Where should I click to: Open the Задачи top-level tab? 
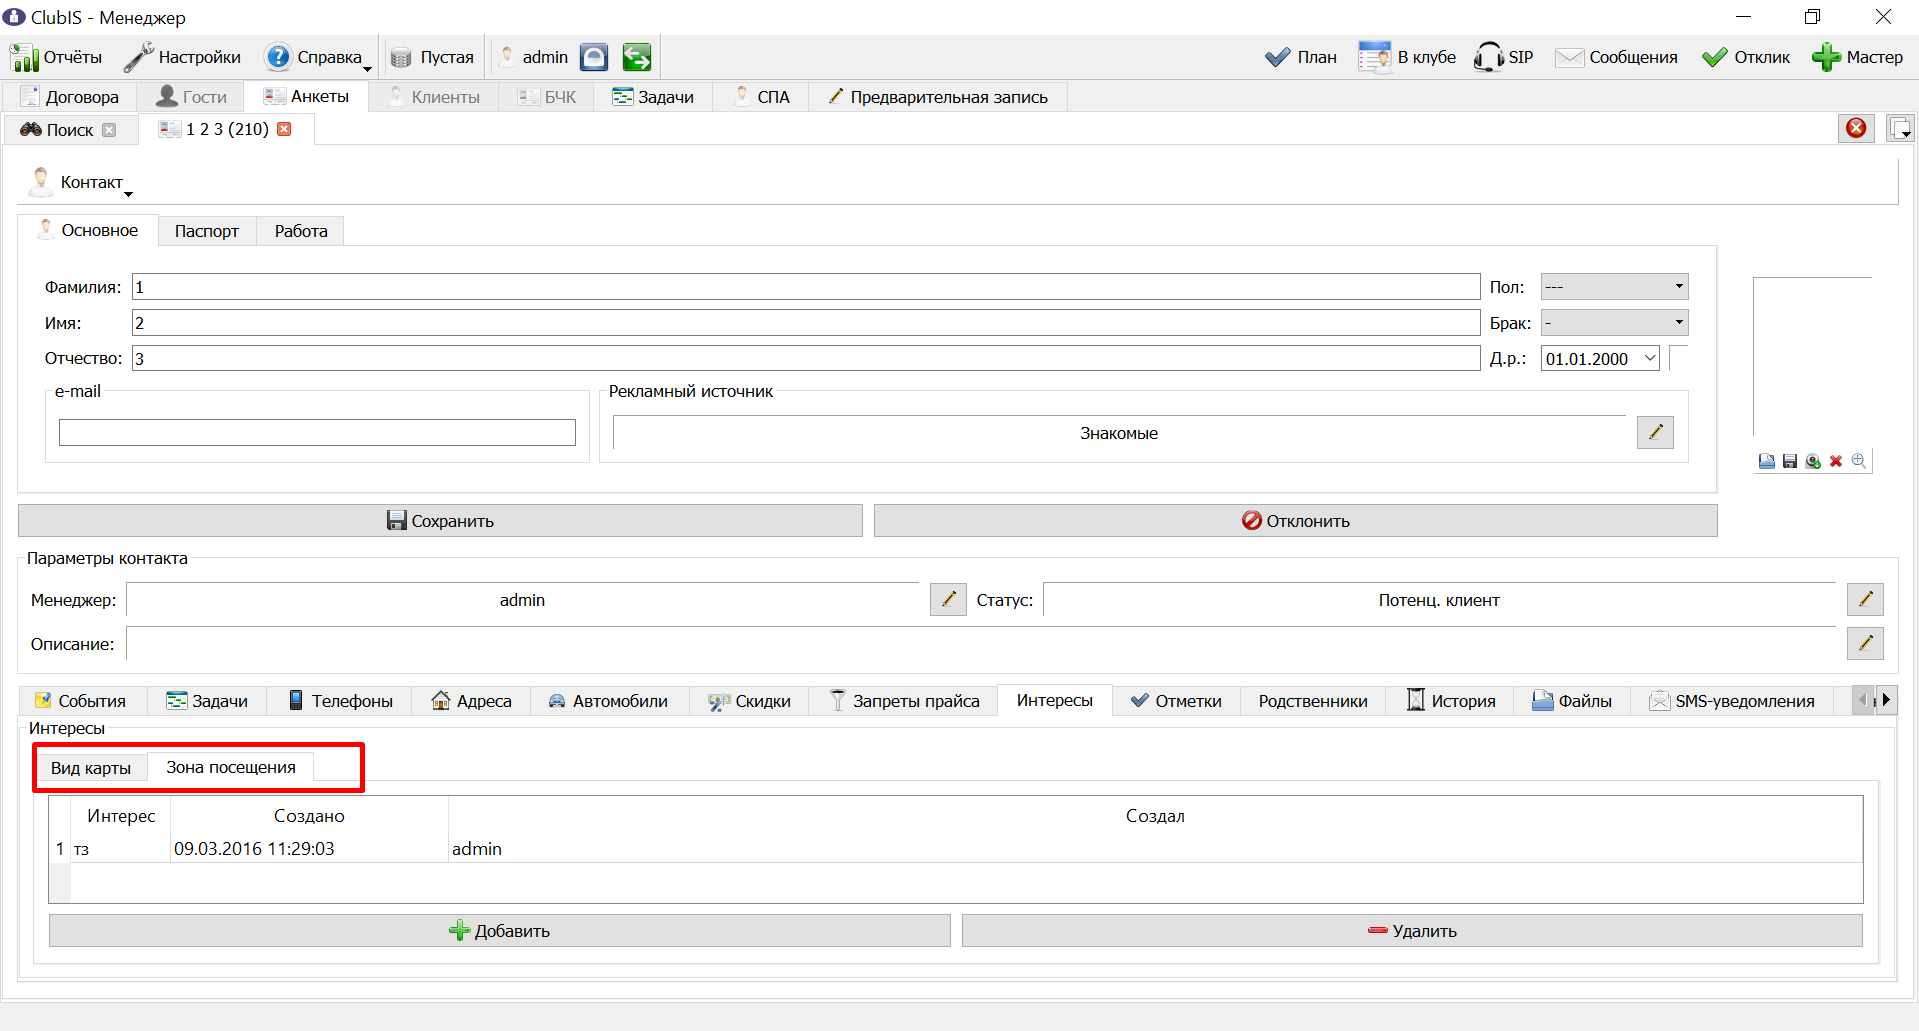click(653, 97)
